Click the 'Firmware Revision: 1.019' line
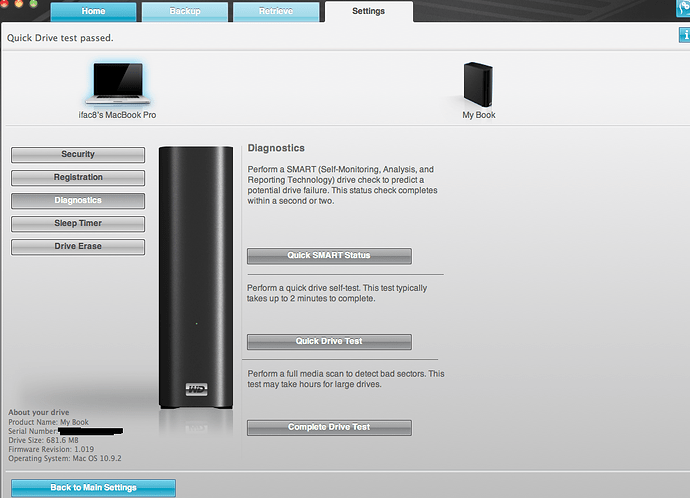 click(51, 449)
